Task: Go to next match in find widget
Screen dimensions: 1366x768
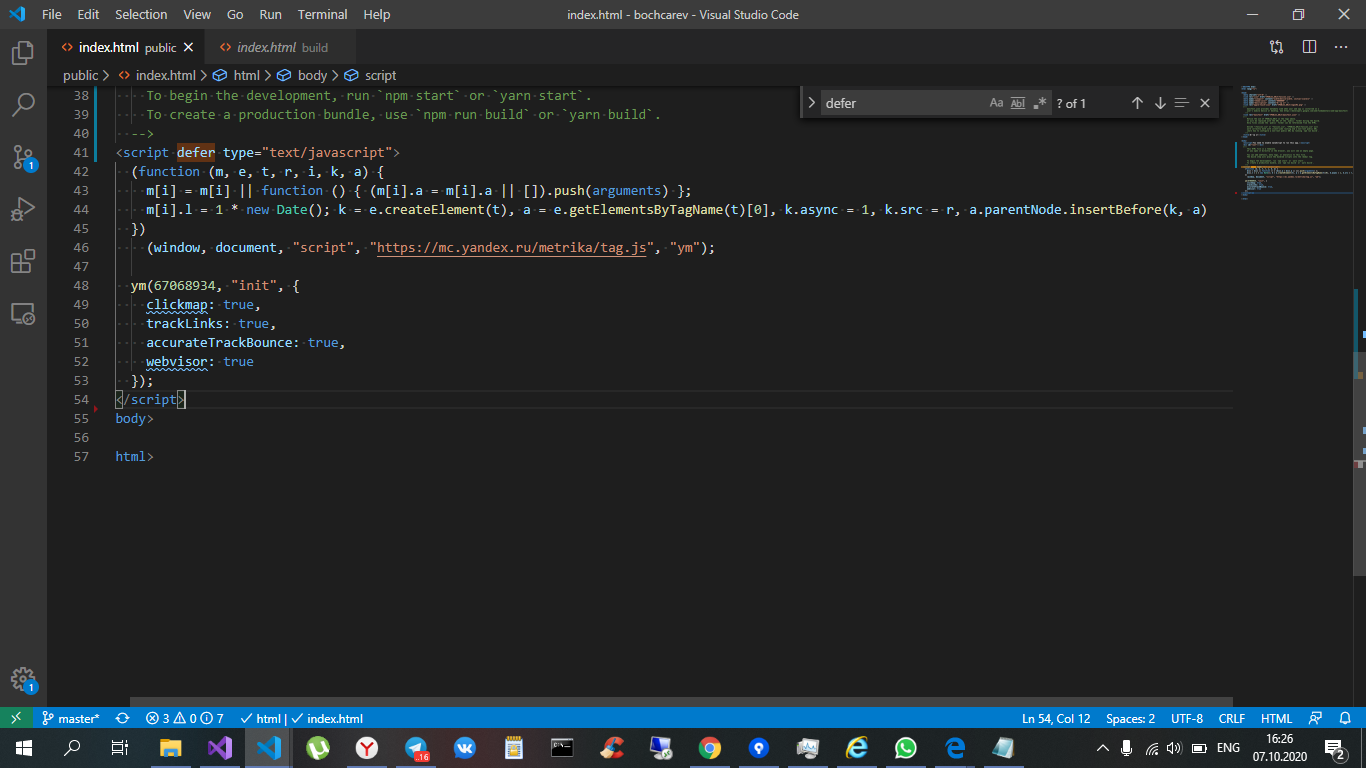Action: point(1160,103)
